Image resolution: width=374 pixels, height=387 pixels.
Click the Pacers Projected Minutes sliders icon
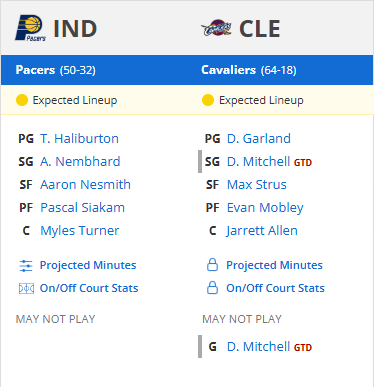coord(26,266)
